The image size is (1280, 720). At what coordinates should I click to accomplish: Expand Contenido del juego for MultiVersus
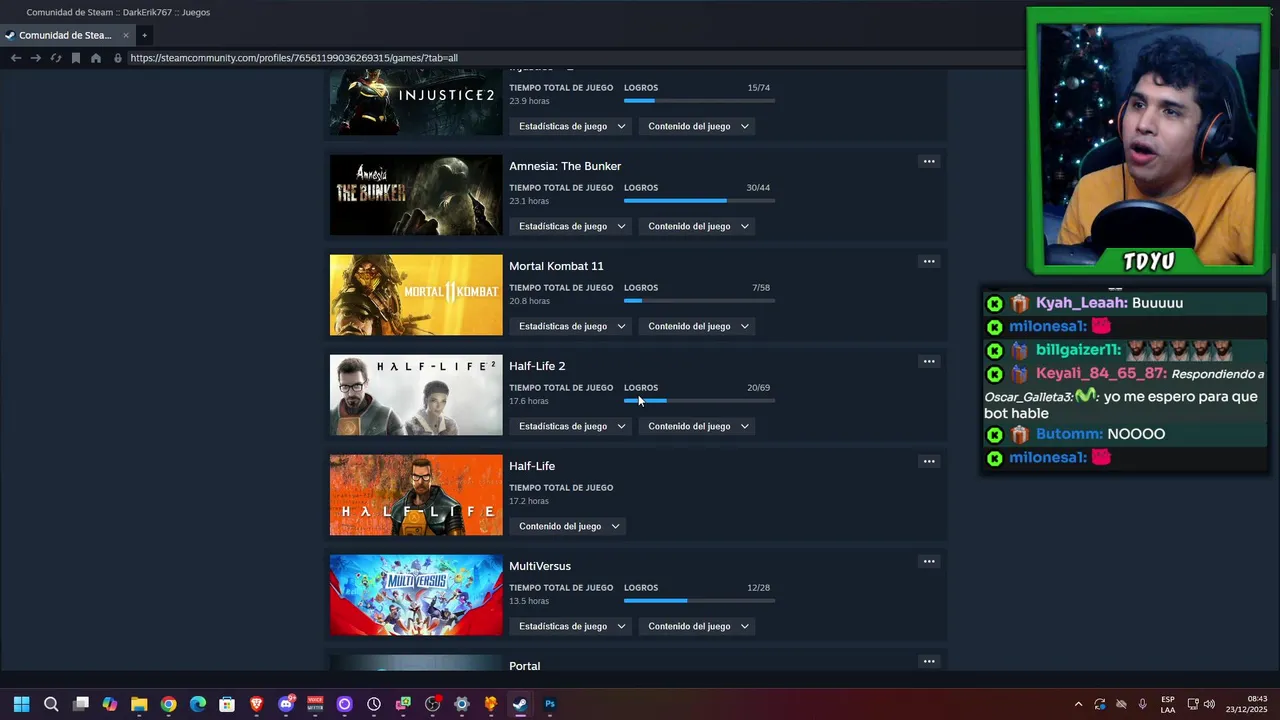pos(698,626)
